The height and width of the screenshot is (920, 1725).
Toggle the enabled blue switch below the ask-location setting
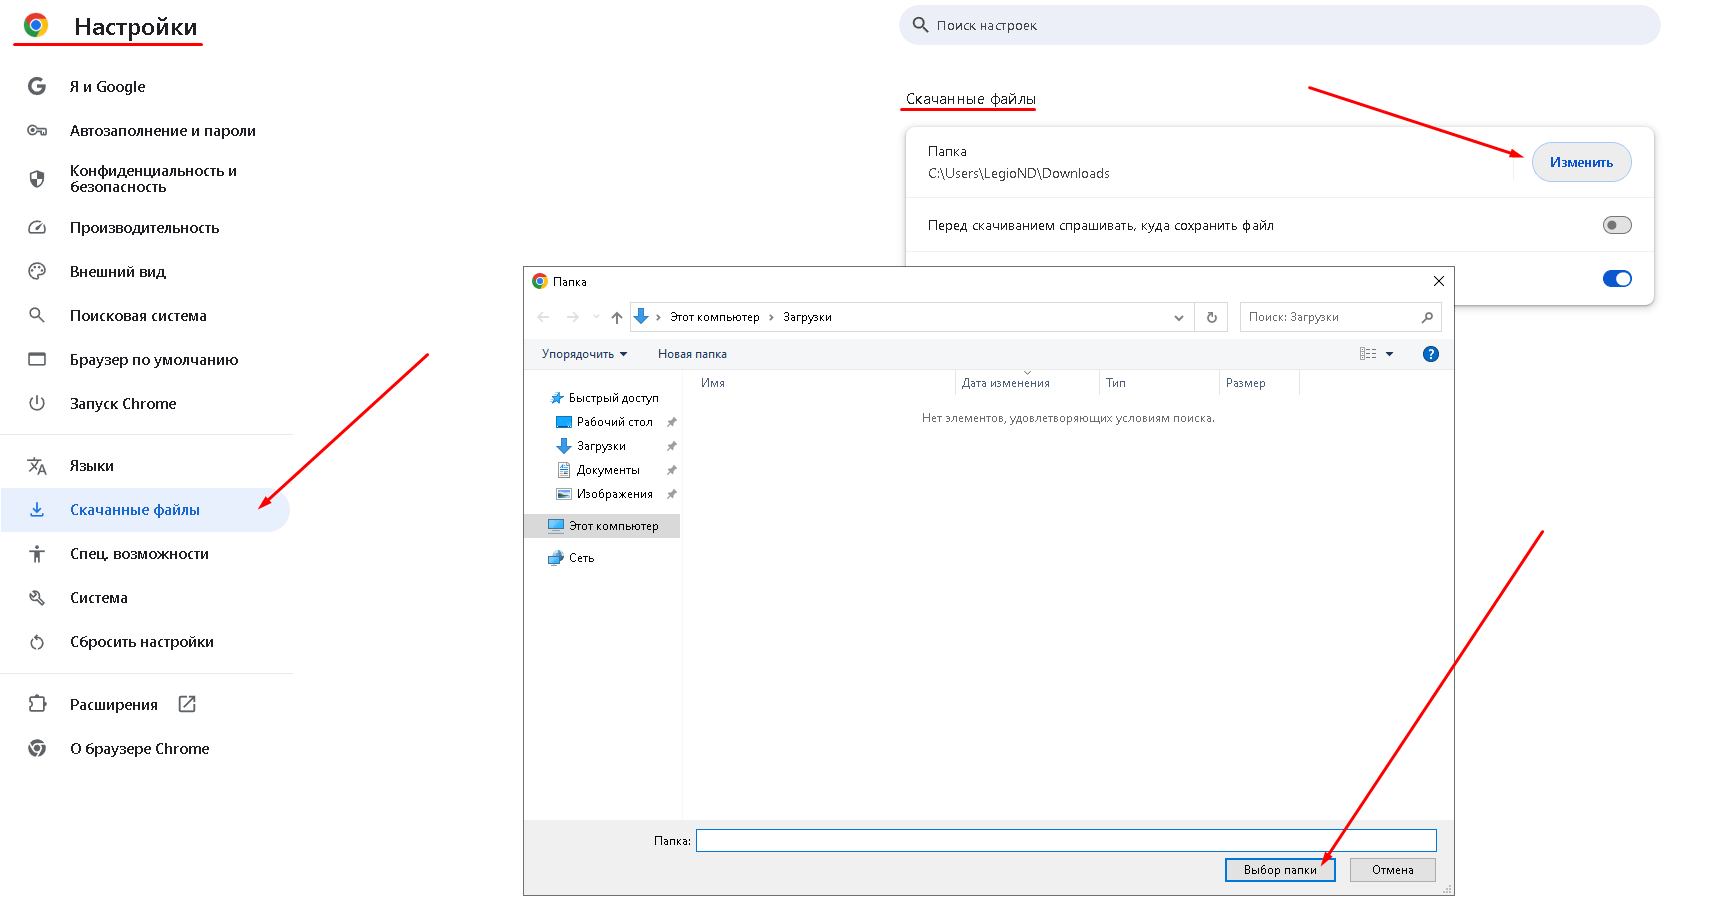[1617, 279]
